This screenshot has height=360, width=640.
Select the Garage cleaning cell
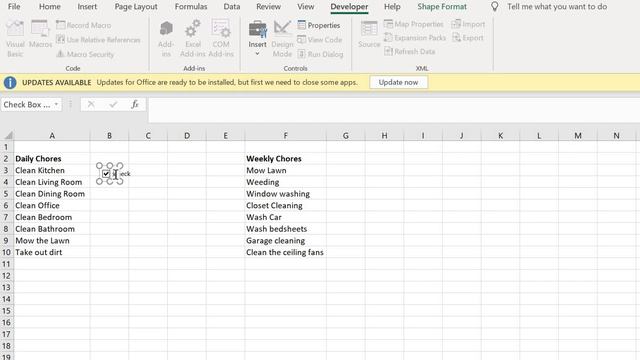(285, 240)
